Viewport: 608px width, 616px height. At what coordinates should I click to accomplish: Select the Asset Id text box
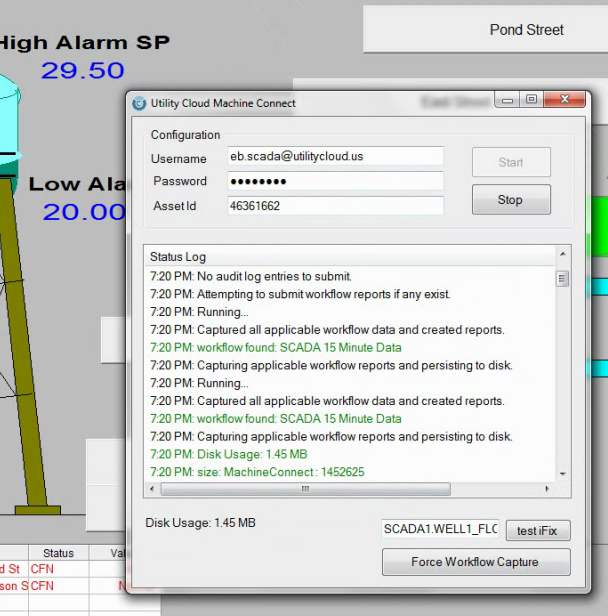(335, 205)
